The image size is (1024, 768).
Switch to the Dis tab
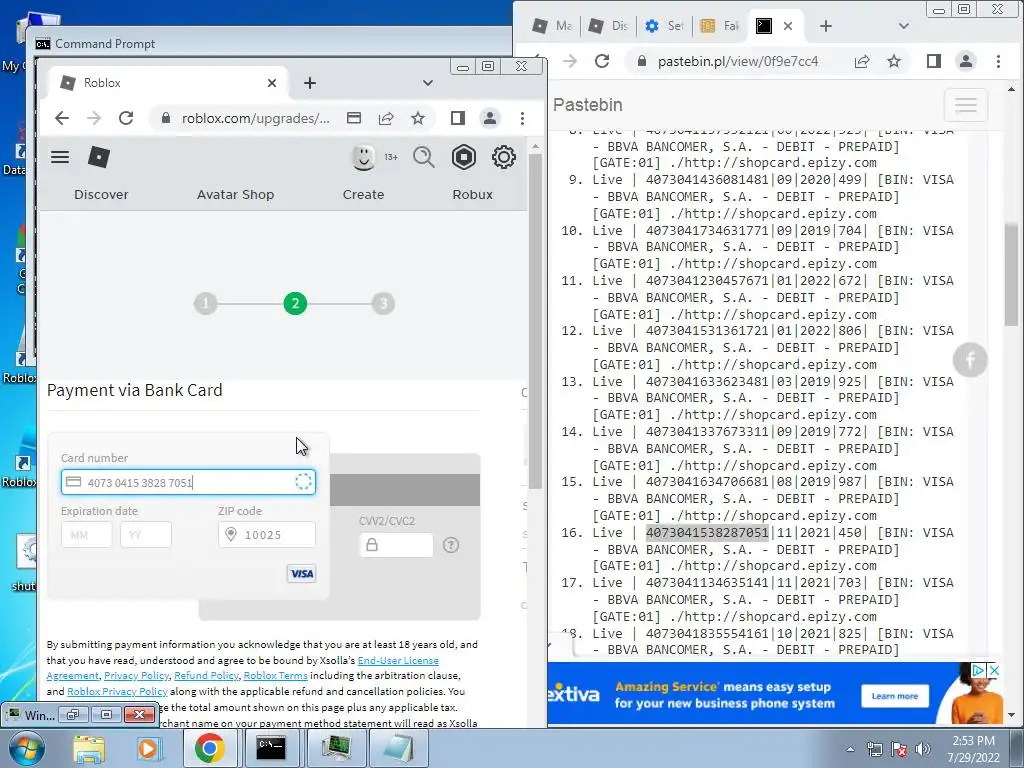pyautogui.click(x=608, y=26)
